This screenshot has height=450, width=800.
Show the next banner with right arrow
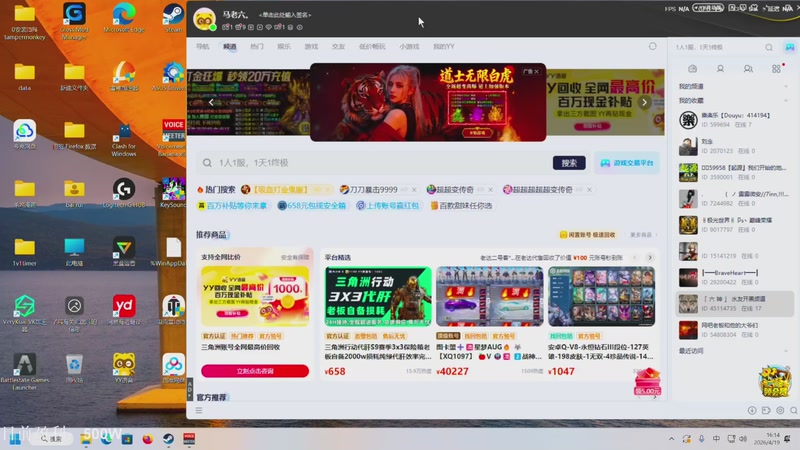(x=644, y=102)
